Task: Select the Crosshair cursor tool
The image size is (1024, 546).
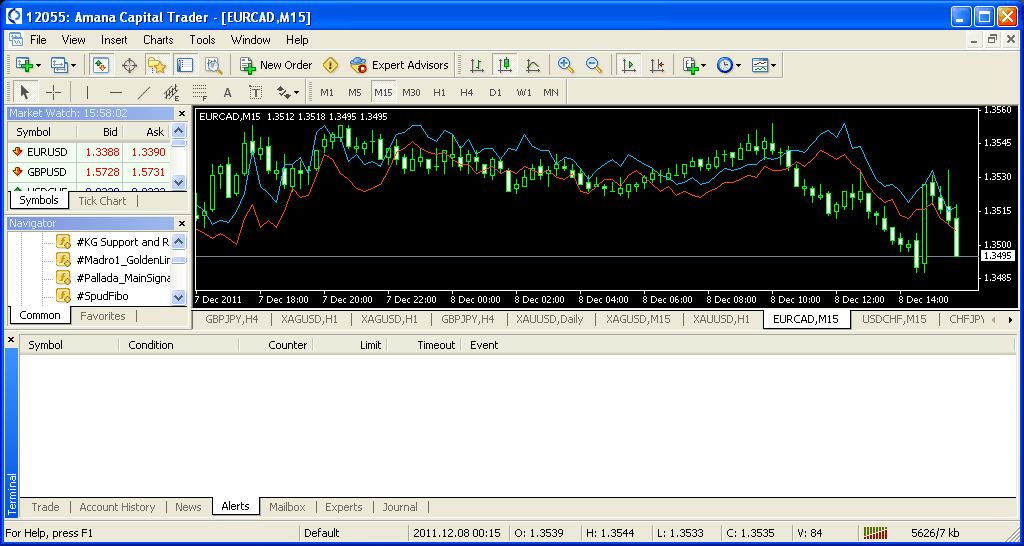Action: pyautogui.click(x=54, y=92)
